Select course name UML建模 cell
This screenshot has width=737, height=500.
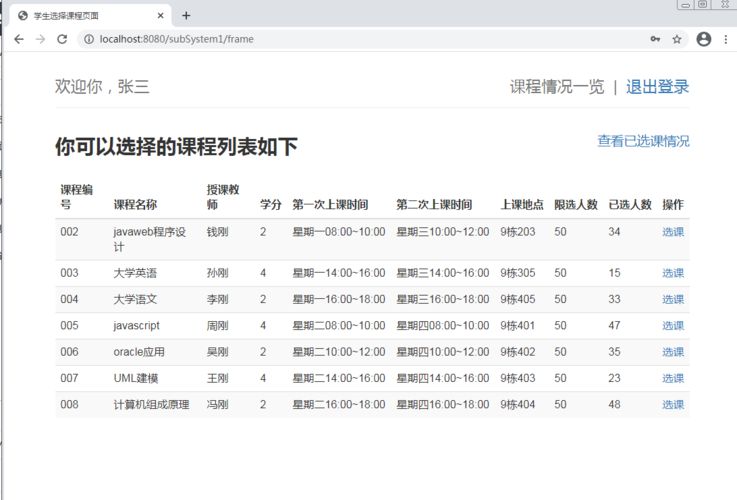pos(136,378)
